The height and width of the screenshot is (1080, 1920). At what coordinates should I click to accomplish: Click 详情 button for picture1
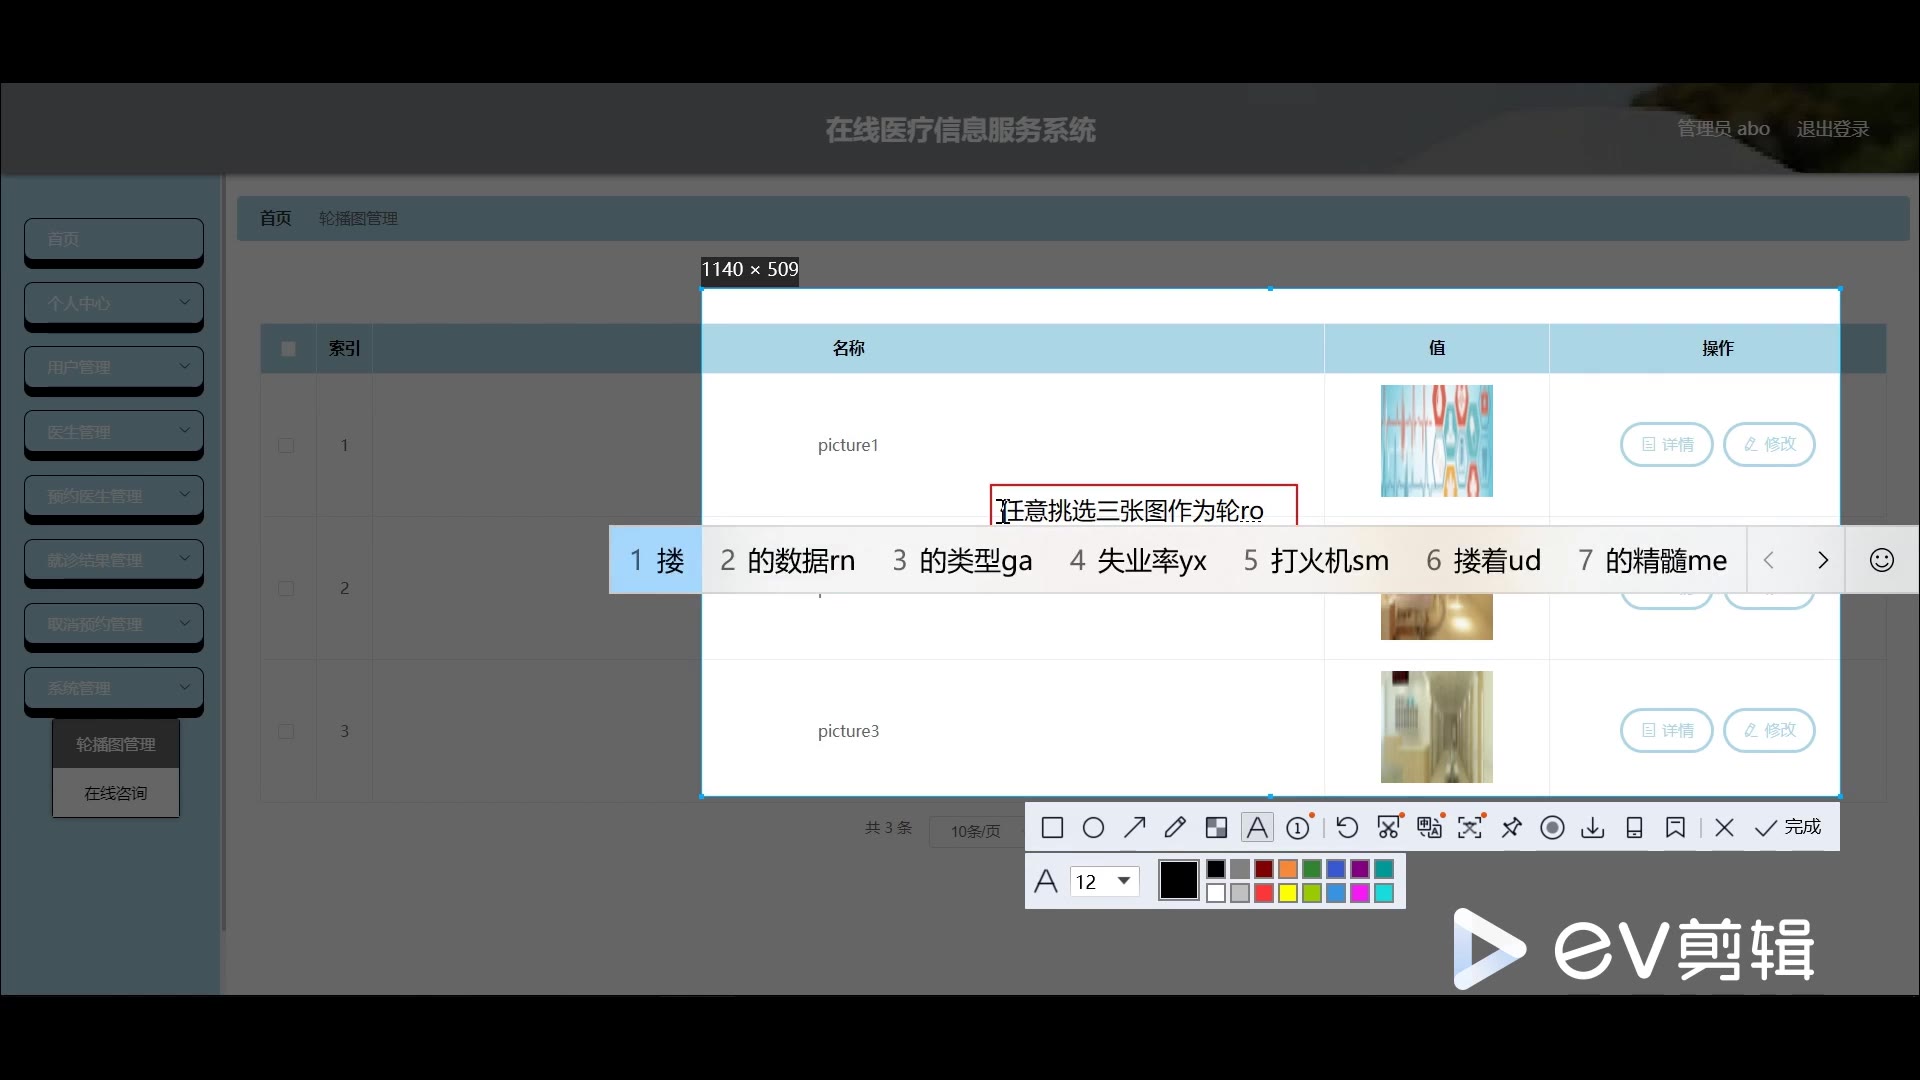tap(1667, 444)
